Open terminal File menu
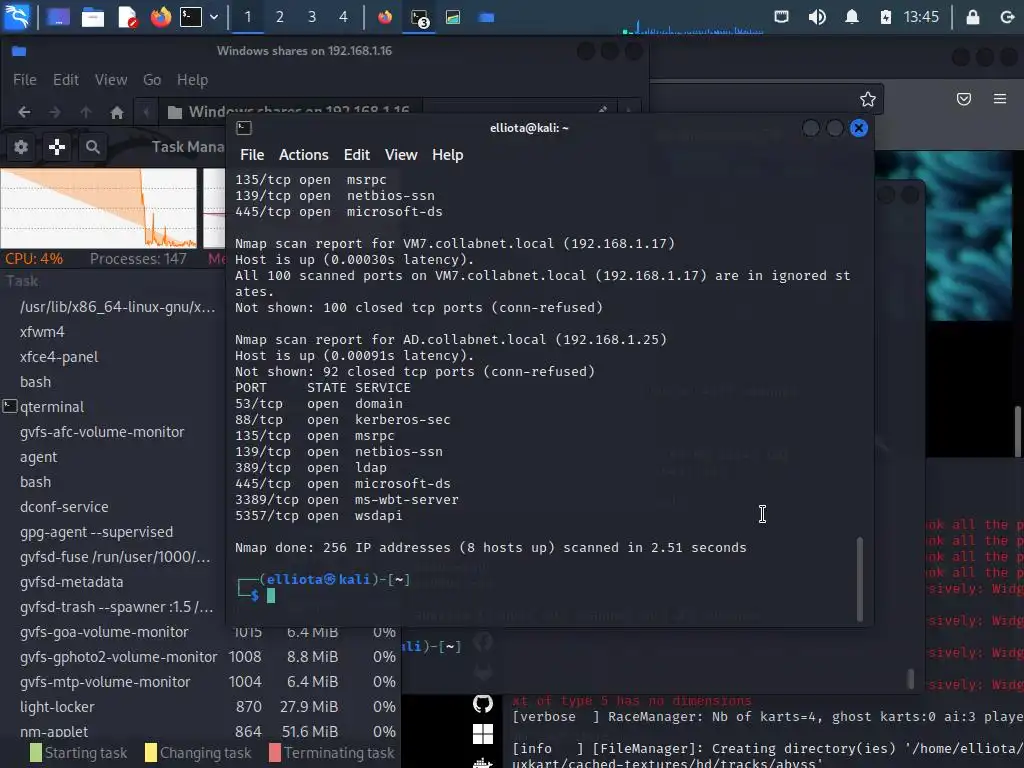Viewport: 1024px width, 768px height. click(x=252, y=155)
